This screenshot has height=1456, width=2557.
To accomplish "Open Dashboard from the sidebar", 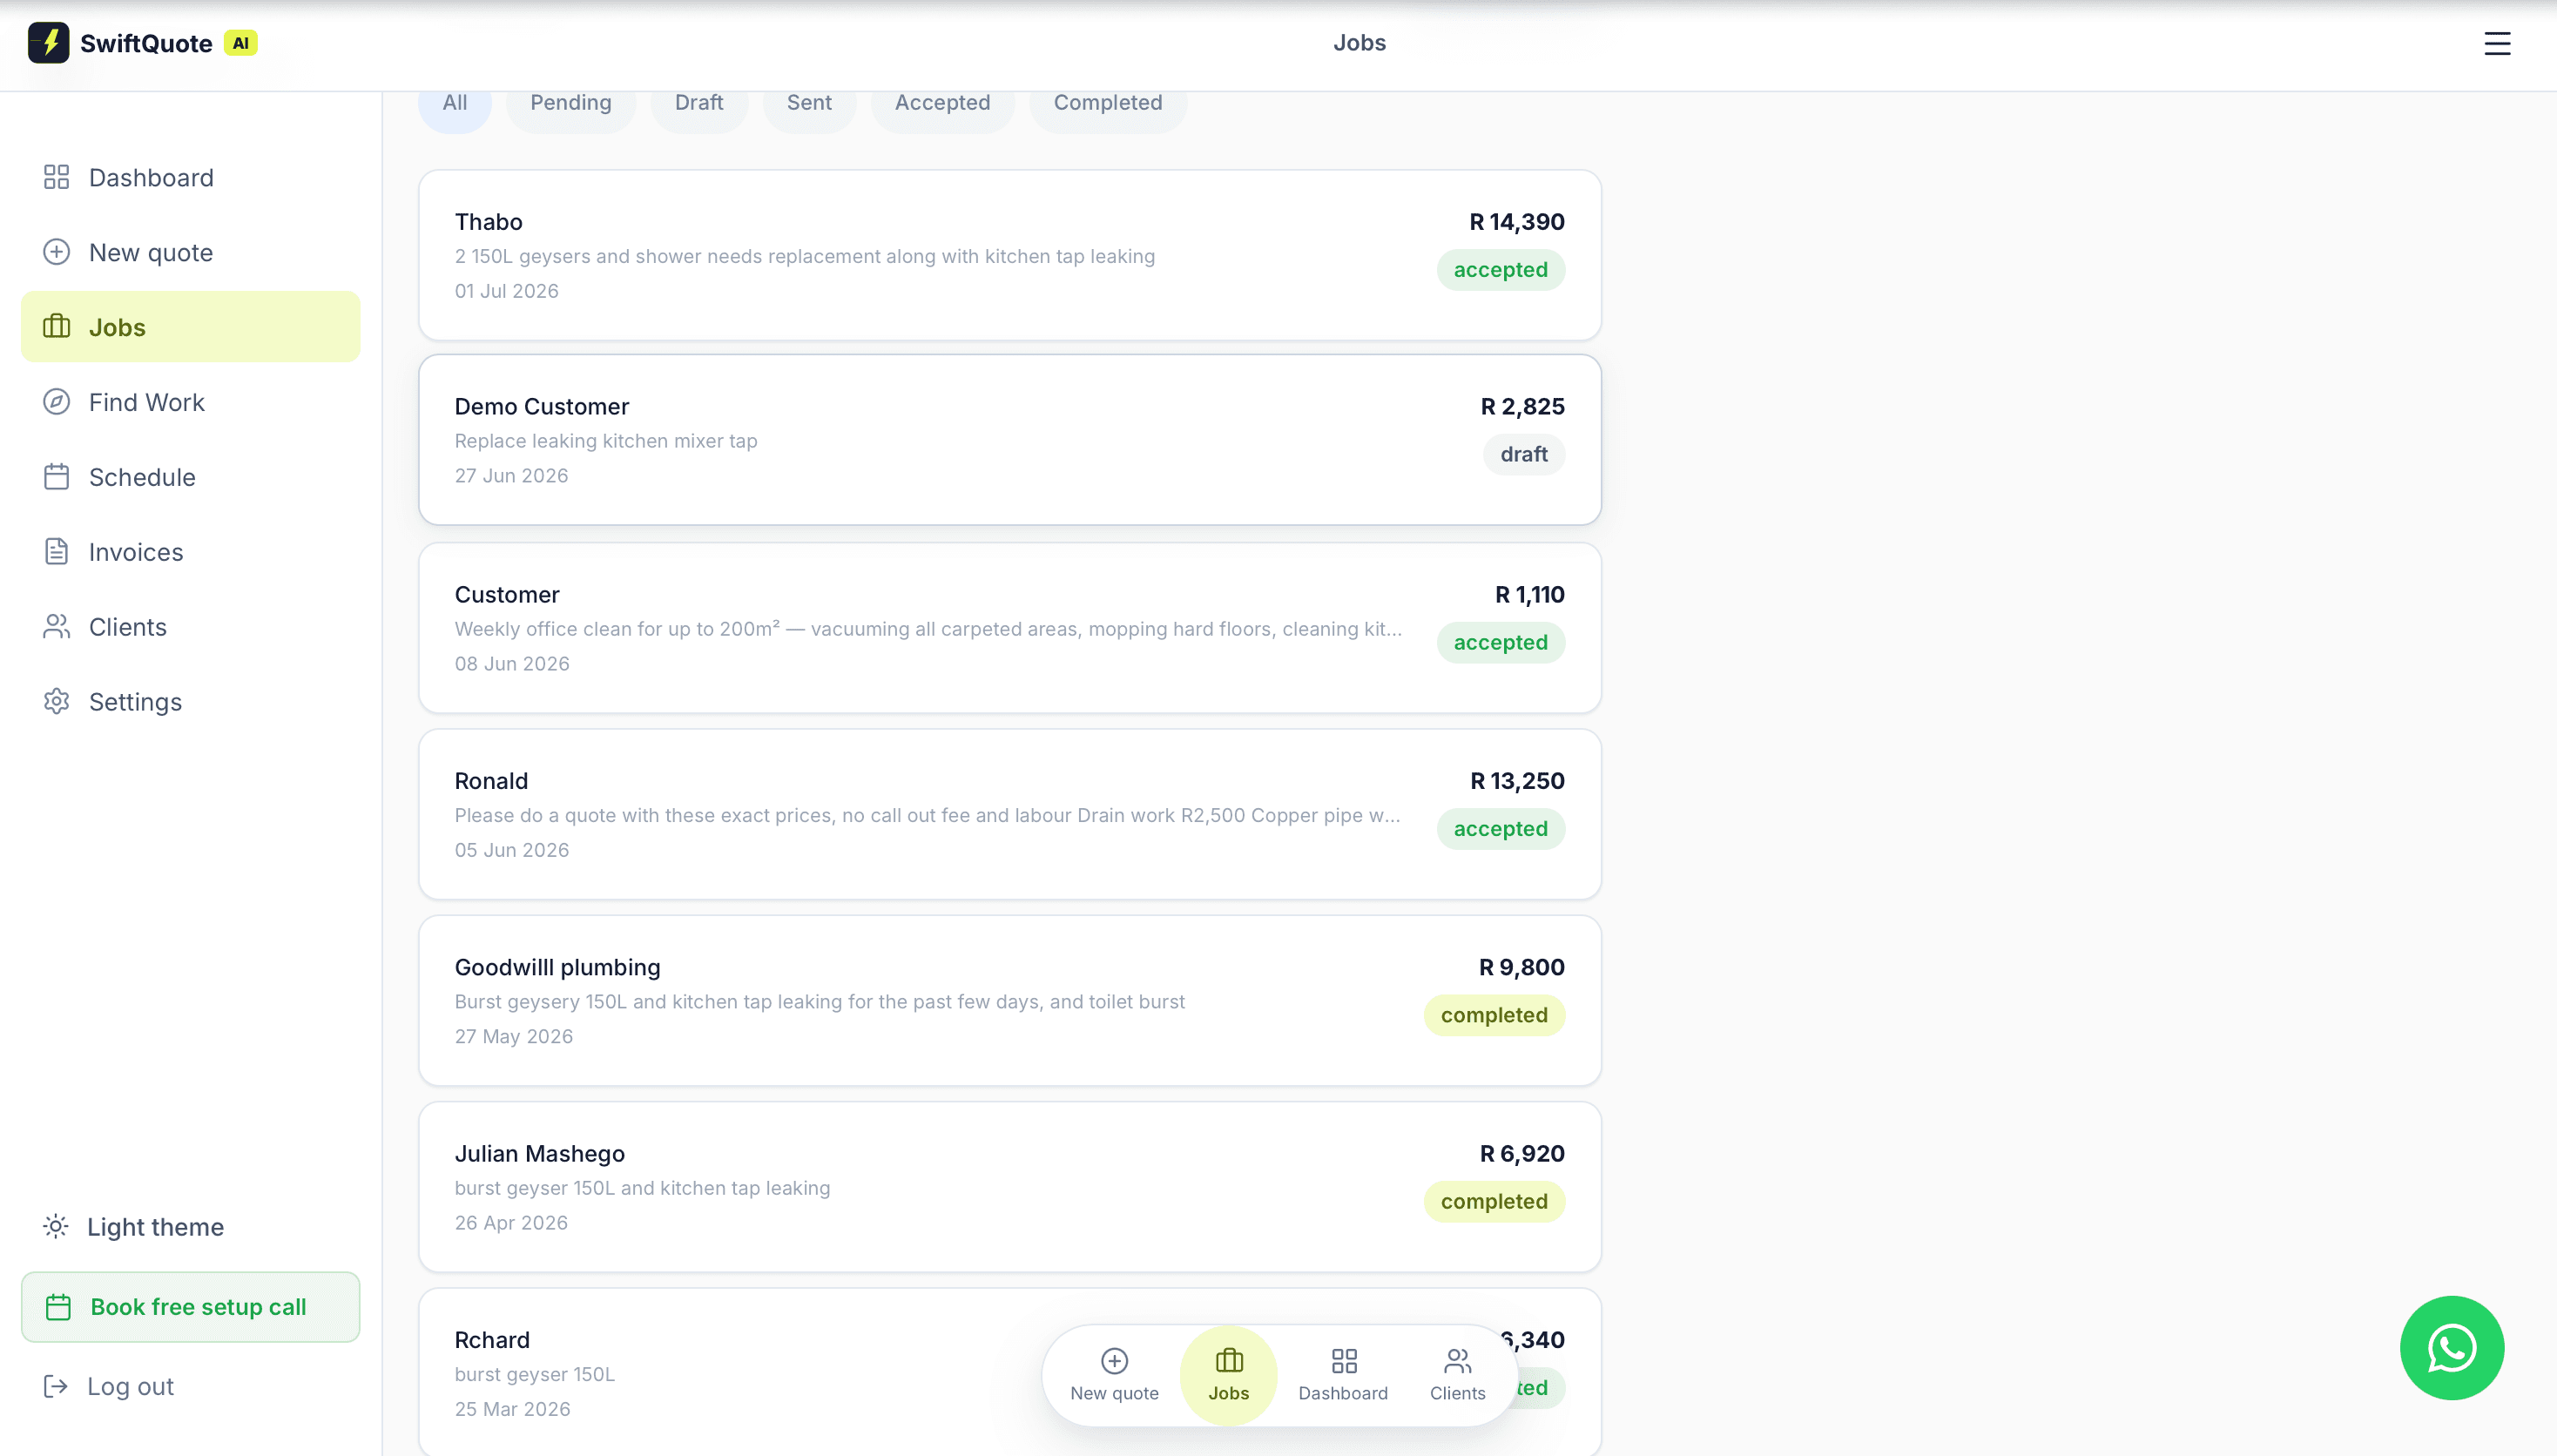I will (190, 177).
